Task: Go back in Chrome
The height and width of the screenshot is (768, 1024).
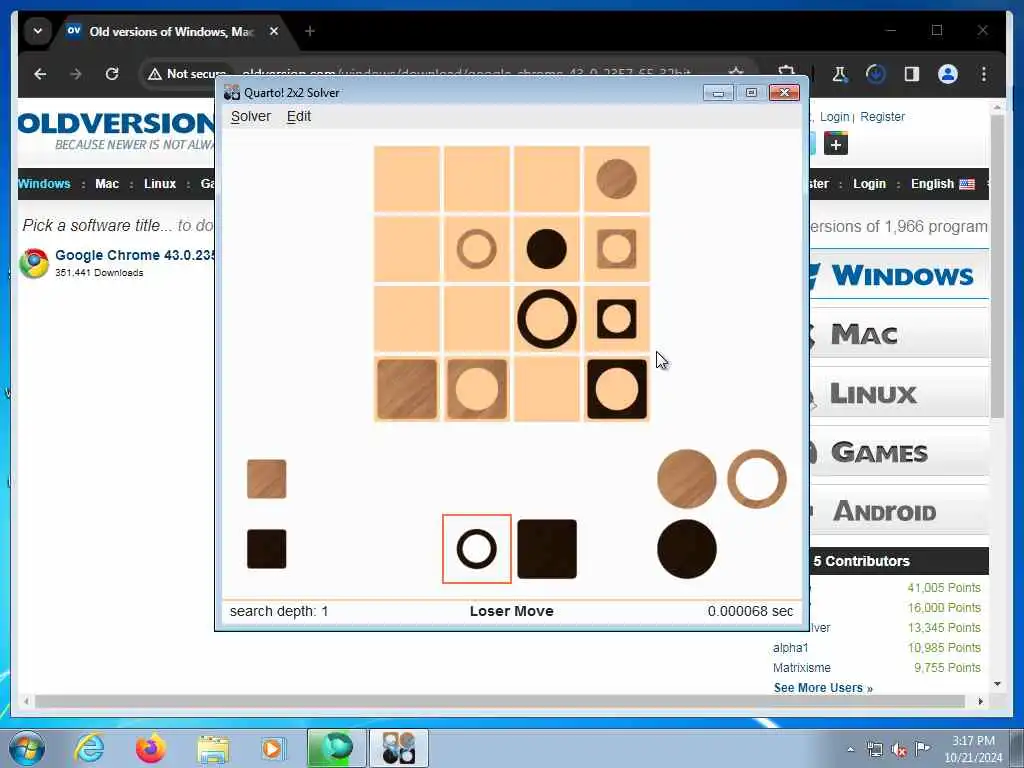Action: [x=40, y=74]
